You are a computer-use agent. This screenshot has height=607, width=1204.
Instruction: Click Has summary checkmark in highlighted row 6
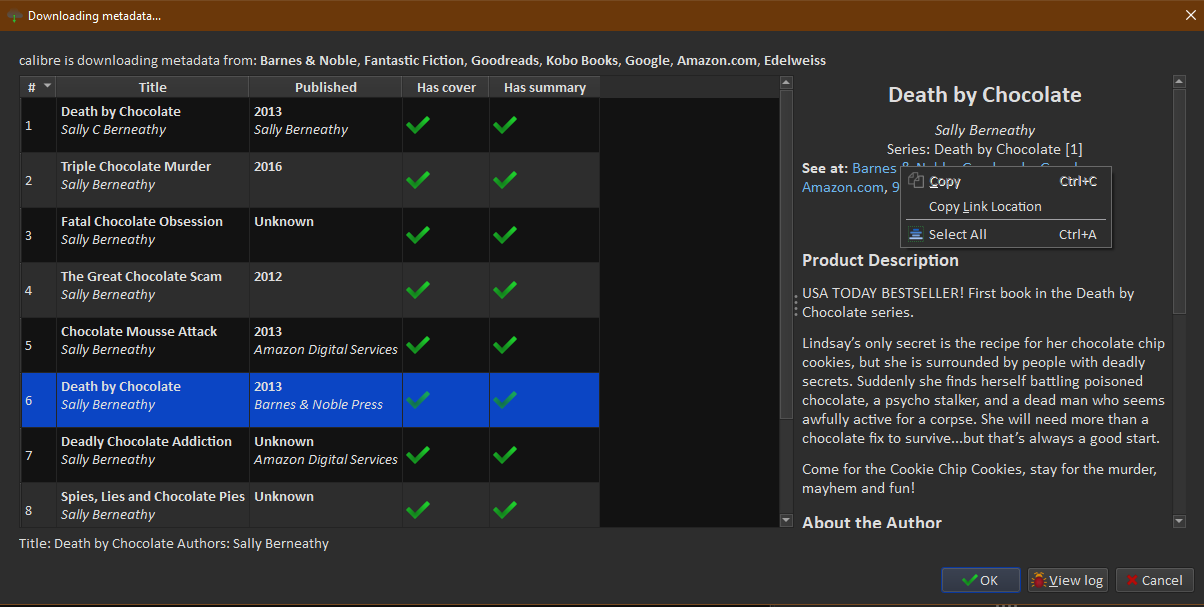pyautogui.click(x=505, y=400)
